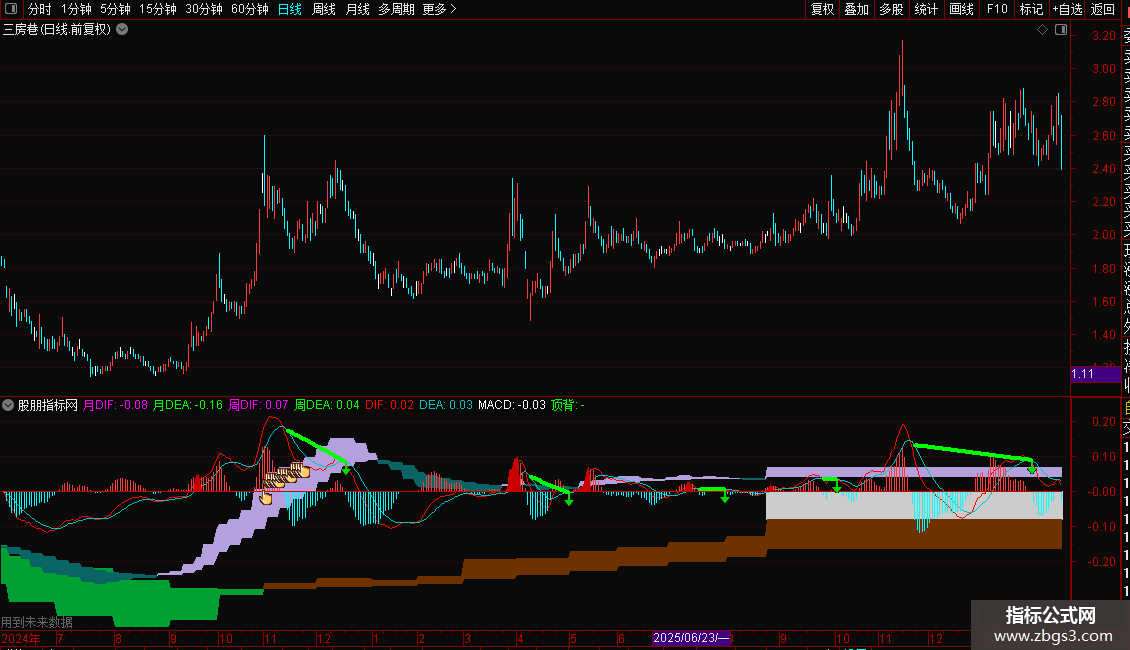This screenshot has width=1130, height=650.
Task: Expand the 三房巷 chart title dropdown arrow
Action: click(122, 29)
